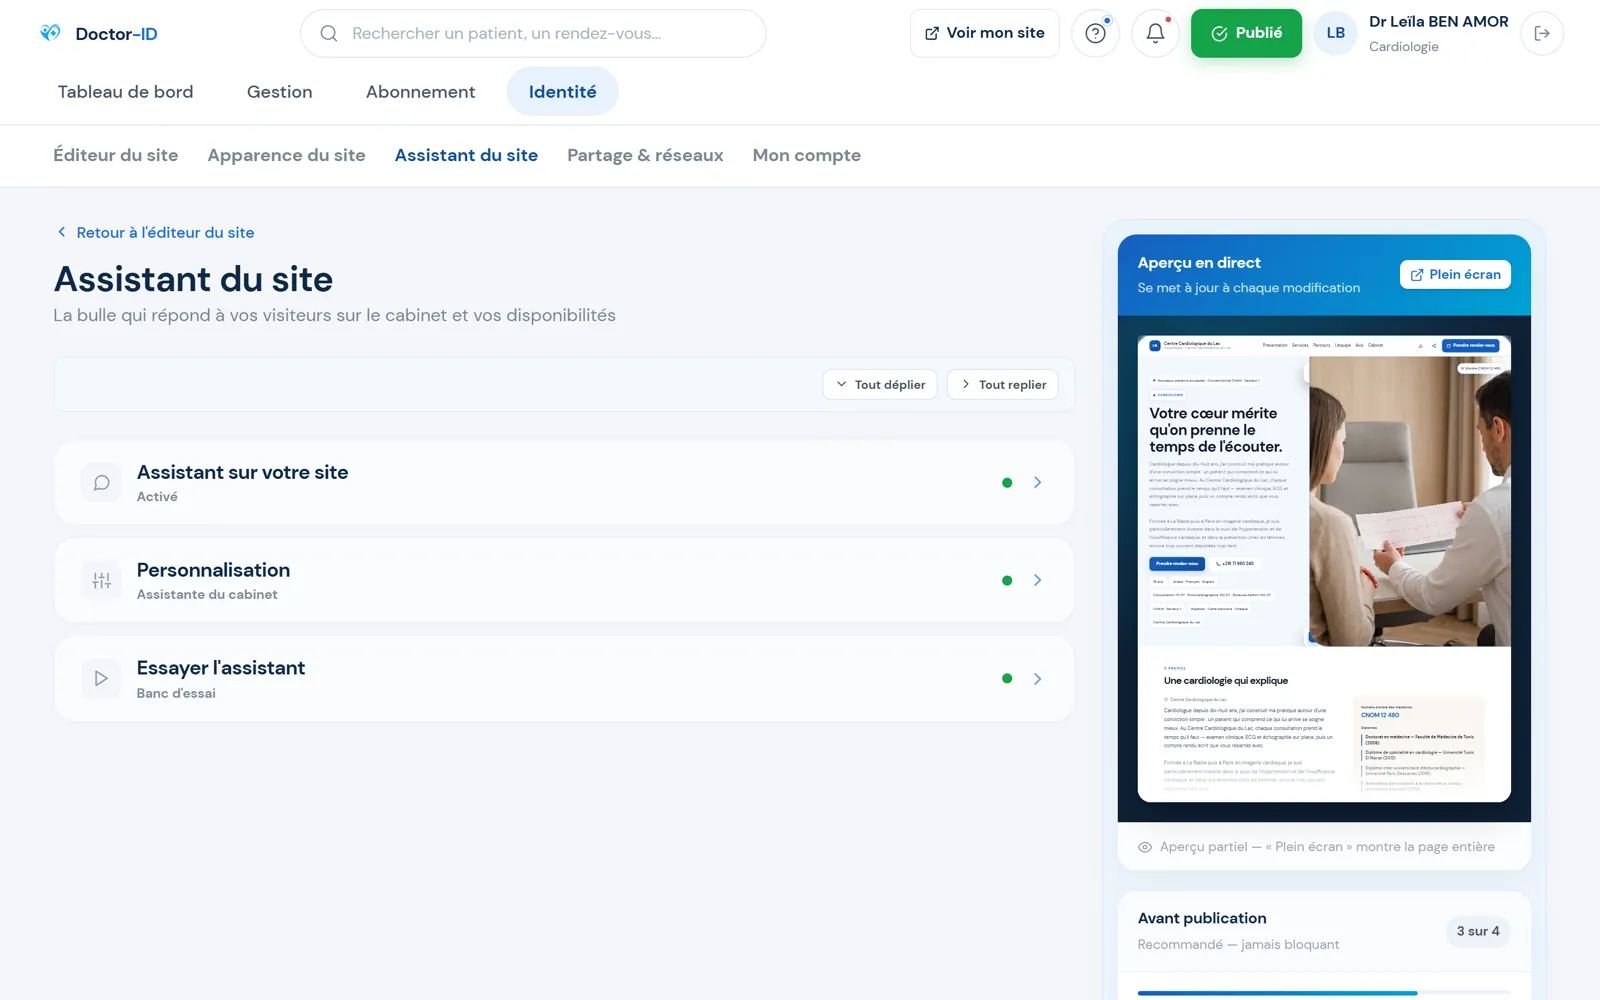Viewport: 1600px width, 1000px height.
Task: Click the green status dot on Personnalisation
Action: point(1007,581)
